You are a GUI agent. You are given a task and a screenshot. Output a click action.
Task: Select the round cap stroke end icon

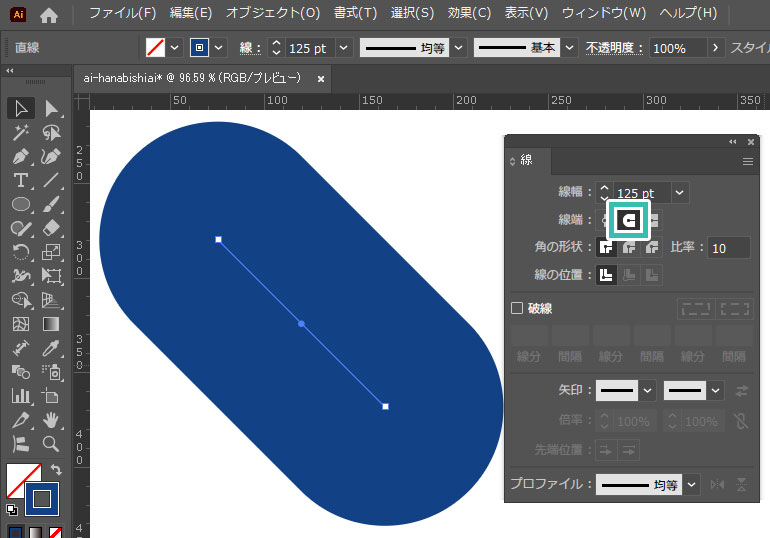click(629, 219)
